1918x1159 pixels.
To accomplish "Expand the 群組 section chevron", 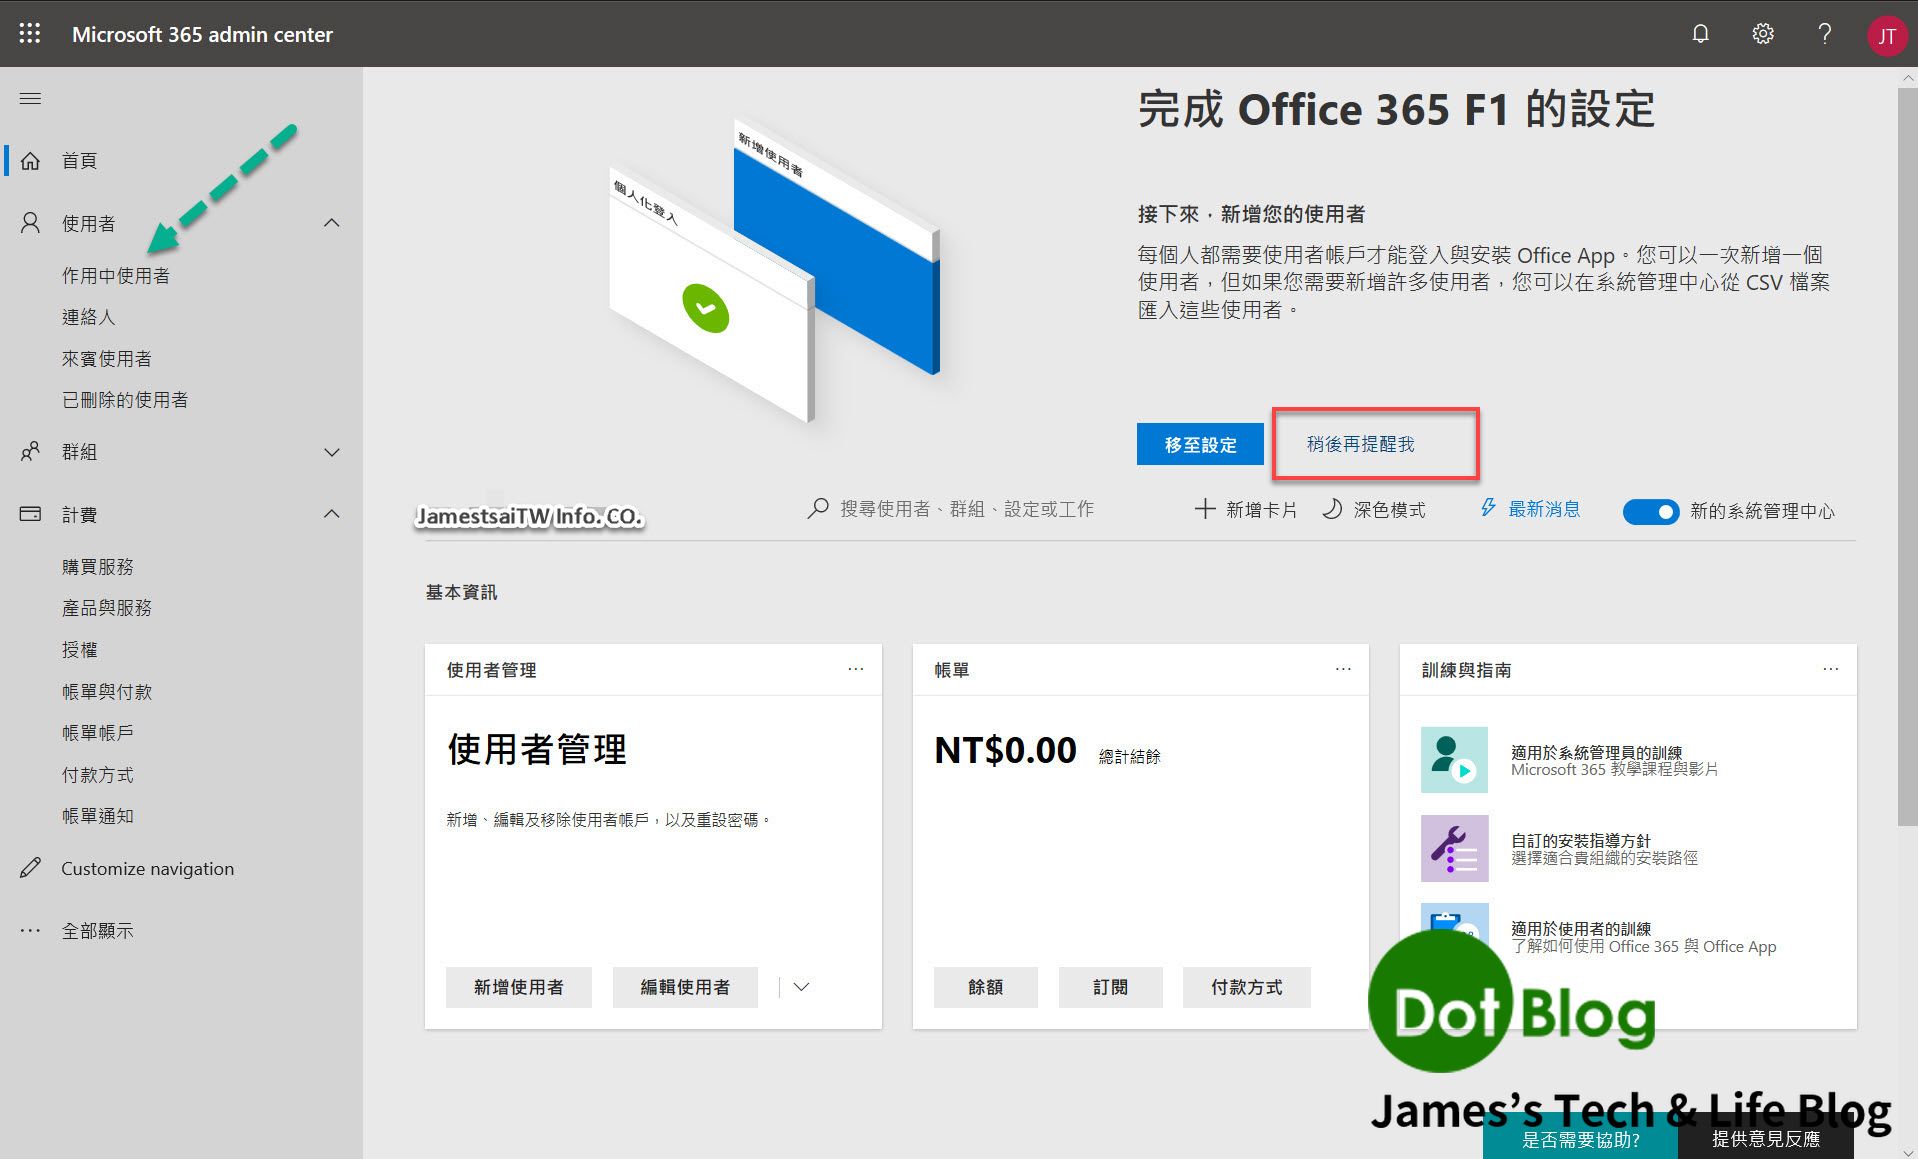I will 332,451.
